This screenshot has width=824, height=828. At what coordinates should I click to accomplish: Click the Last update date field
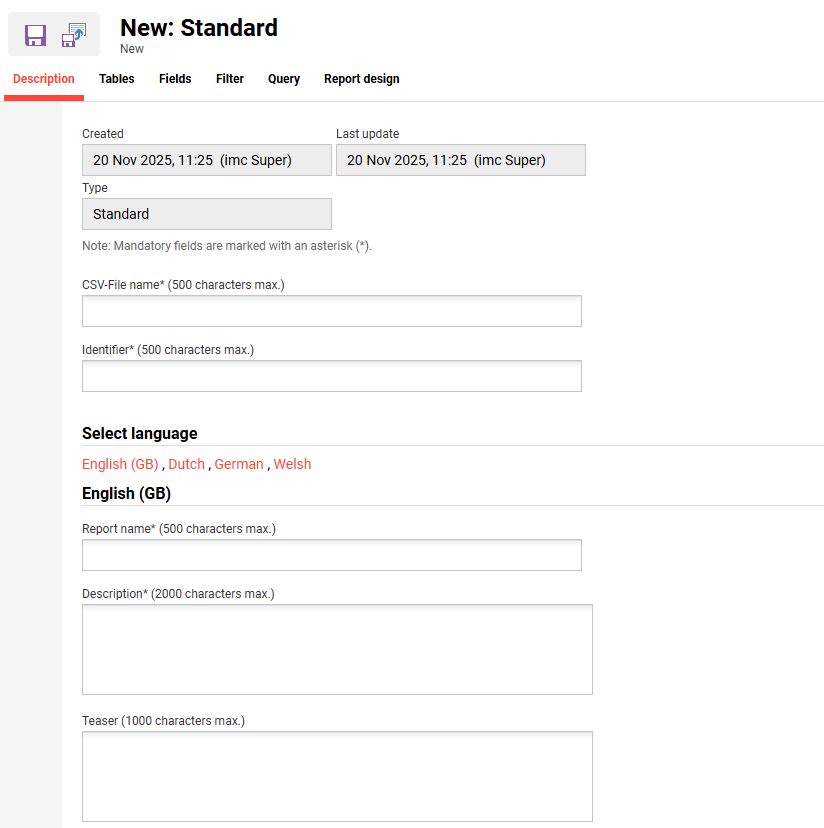pos(460,160)
